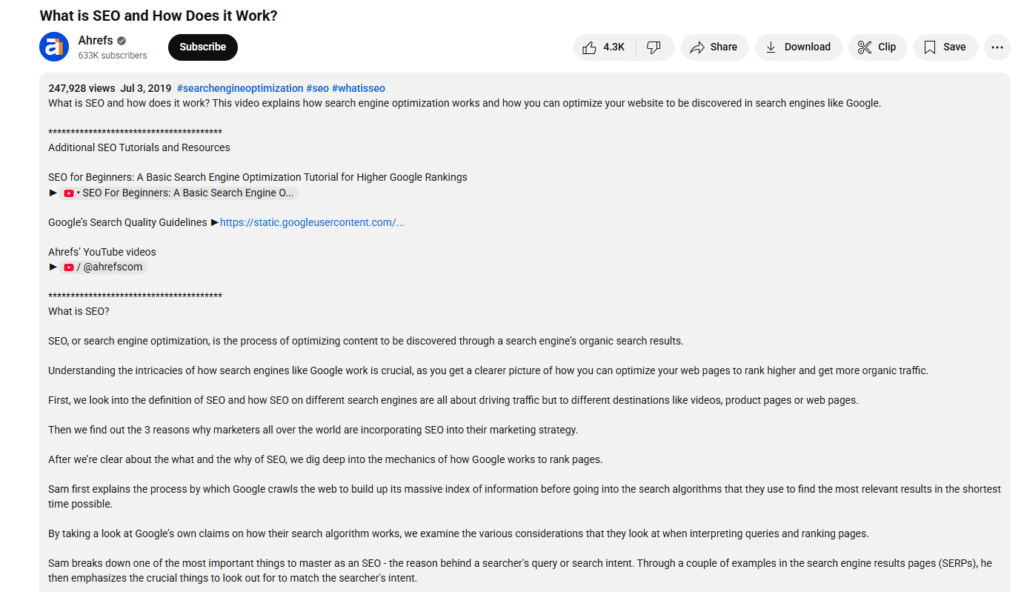Subscribe to the Ahrefs channel
This screenshot has height=592, width=1024.
pos(202,47)
